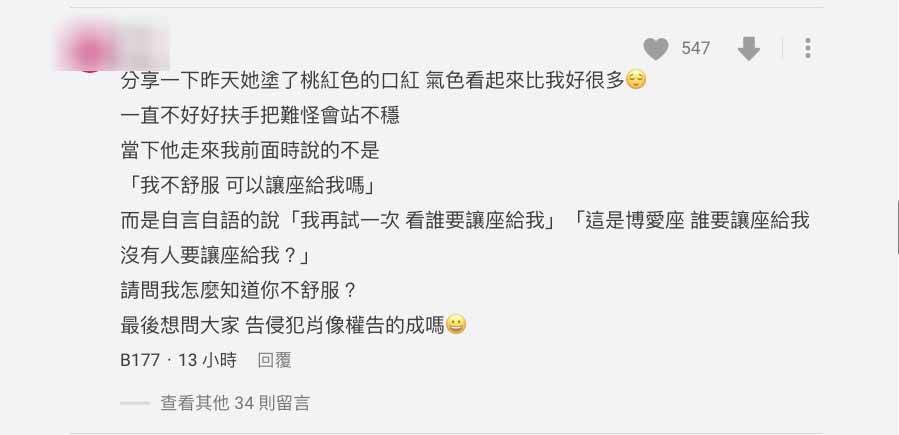899x435 pixels.
Task: Click the line 當下他走來我前面時說的不是
Action: [250, 151]
